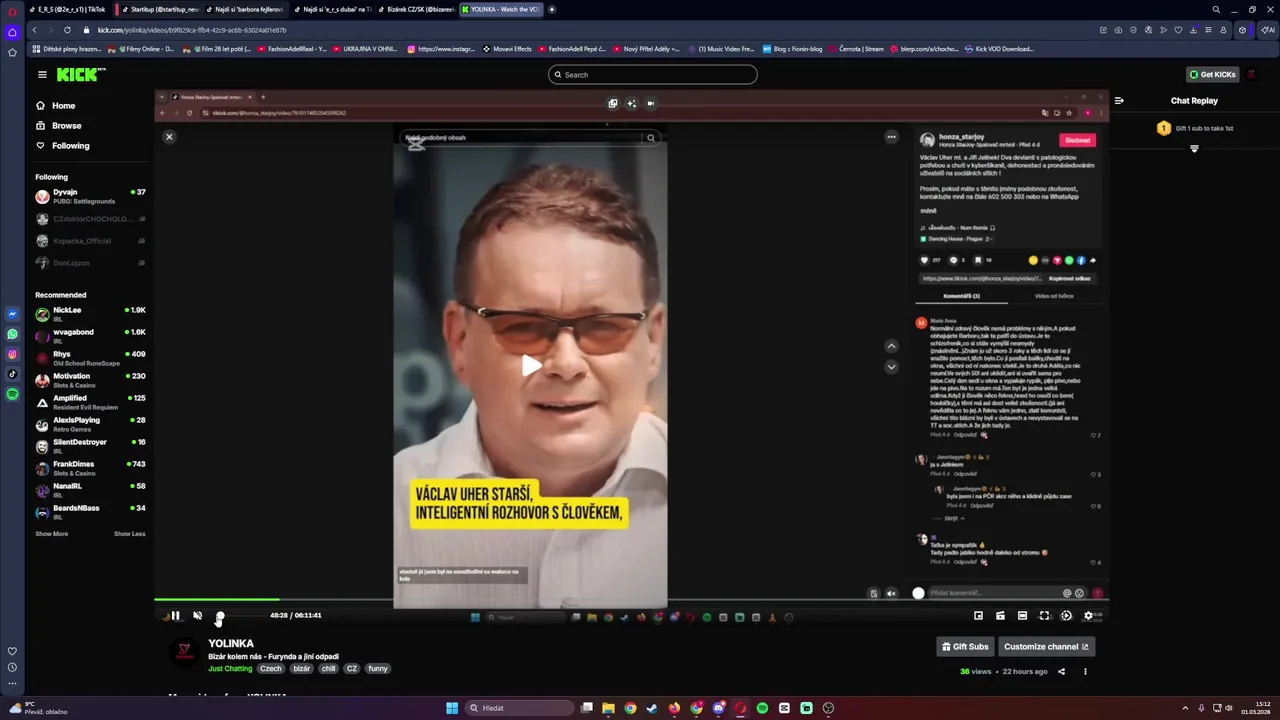
Task: Open Following in the Kick sidebar
Action: 63,146
